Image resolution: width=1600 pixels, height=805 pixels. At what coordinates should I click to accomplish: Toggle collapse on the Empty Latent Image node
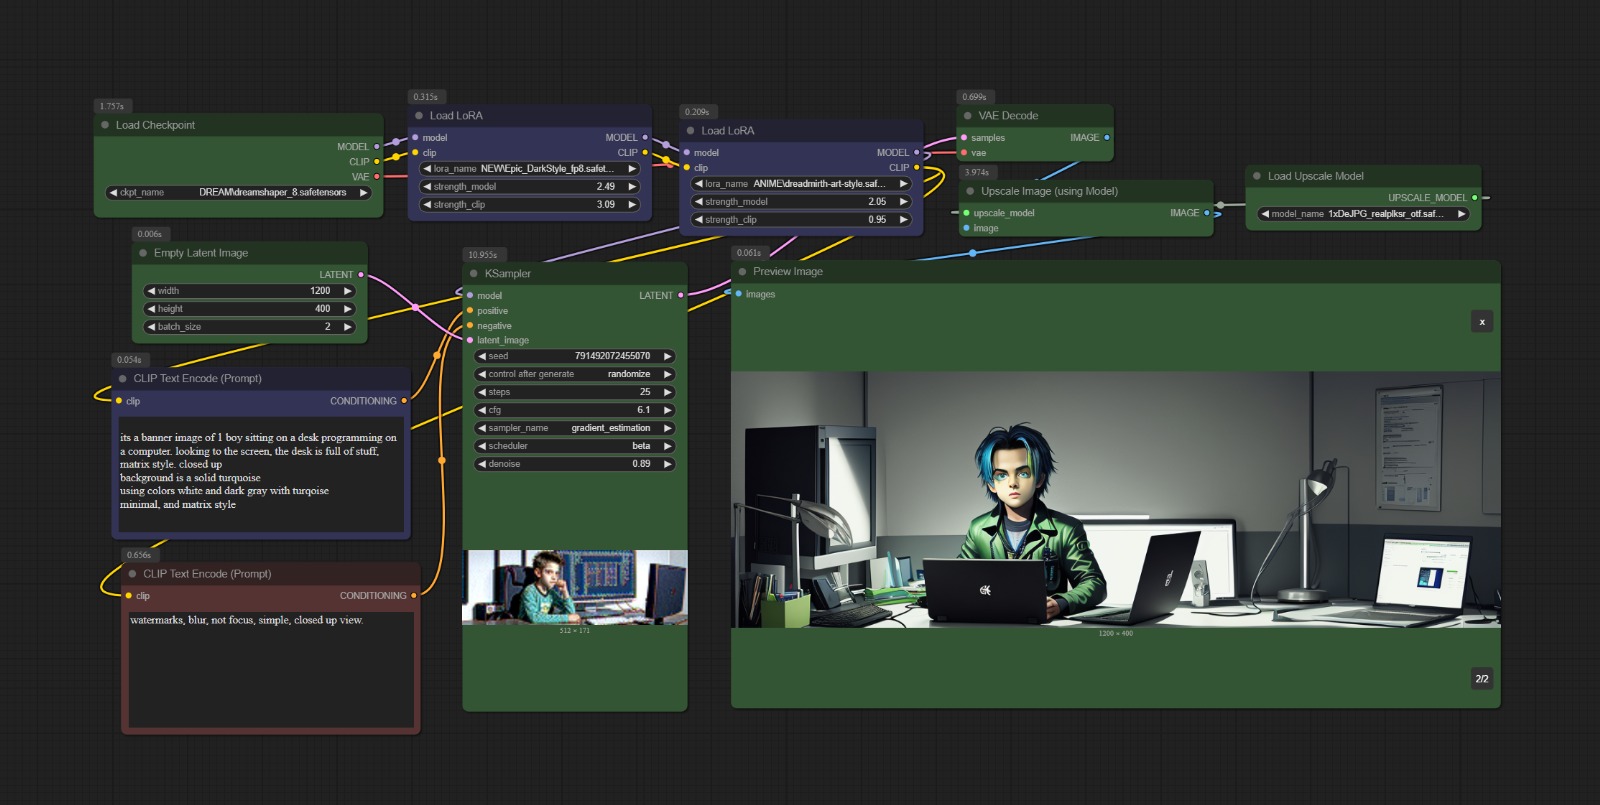tap(143, 253)
